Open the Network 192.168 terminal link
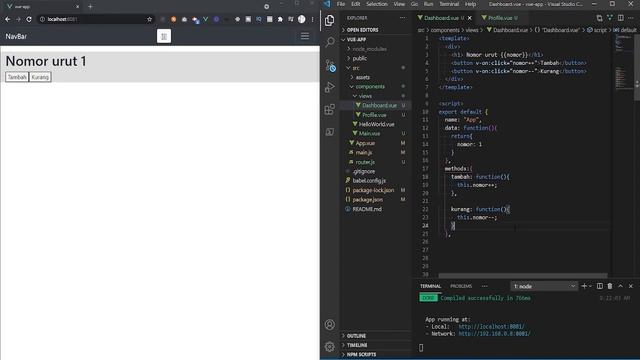The image size is (640, 360). tap(494, 334)
